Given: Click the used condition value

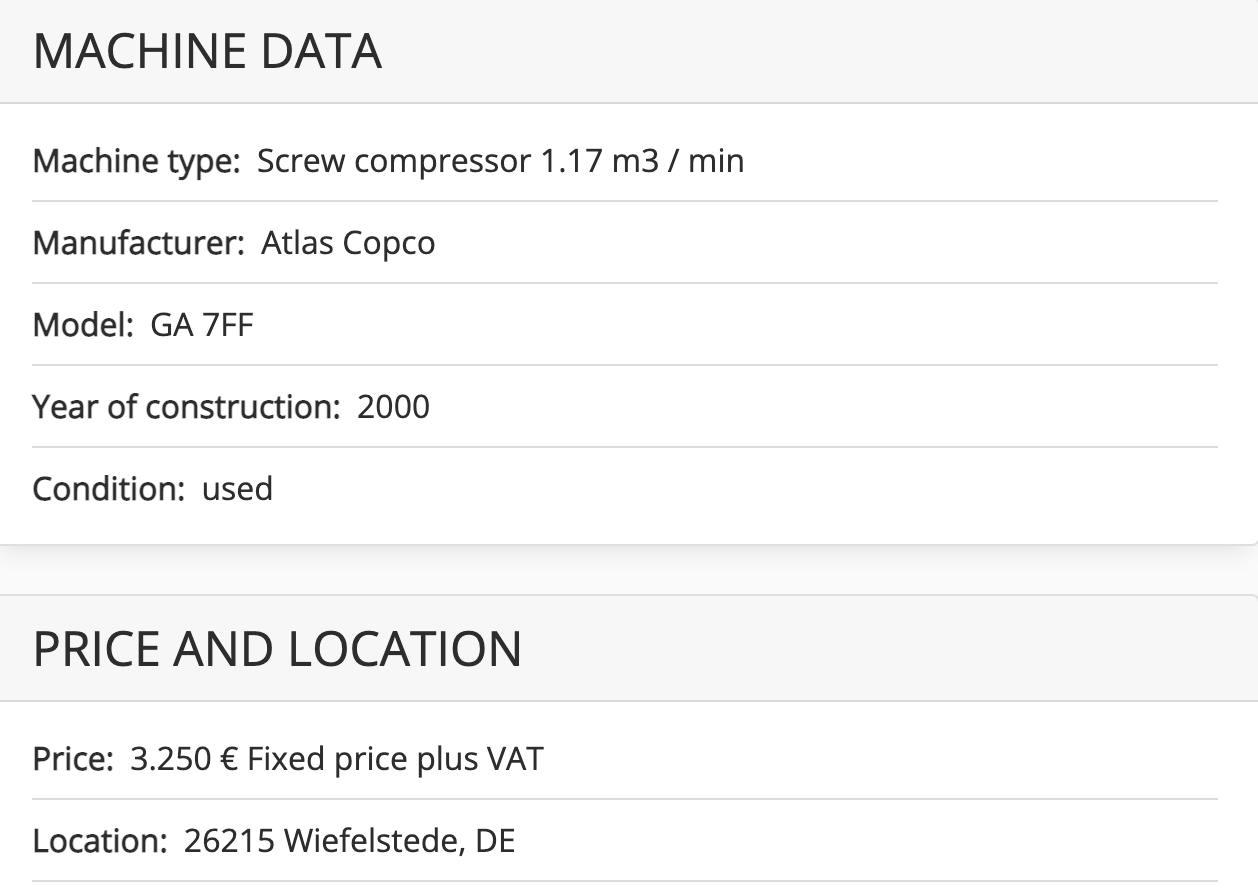Looking at the screenshot, I should click(x=237, y=489).
